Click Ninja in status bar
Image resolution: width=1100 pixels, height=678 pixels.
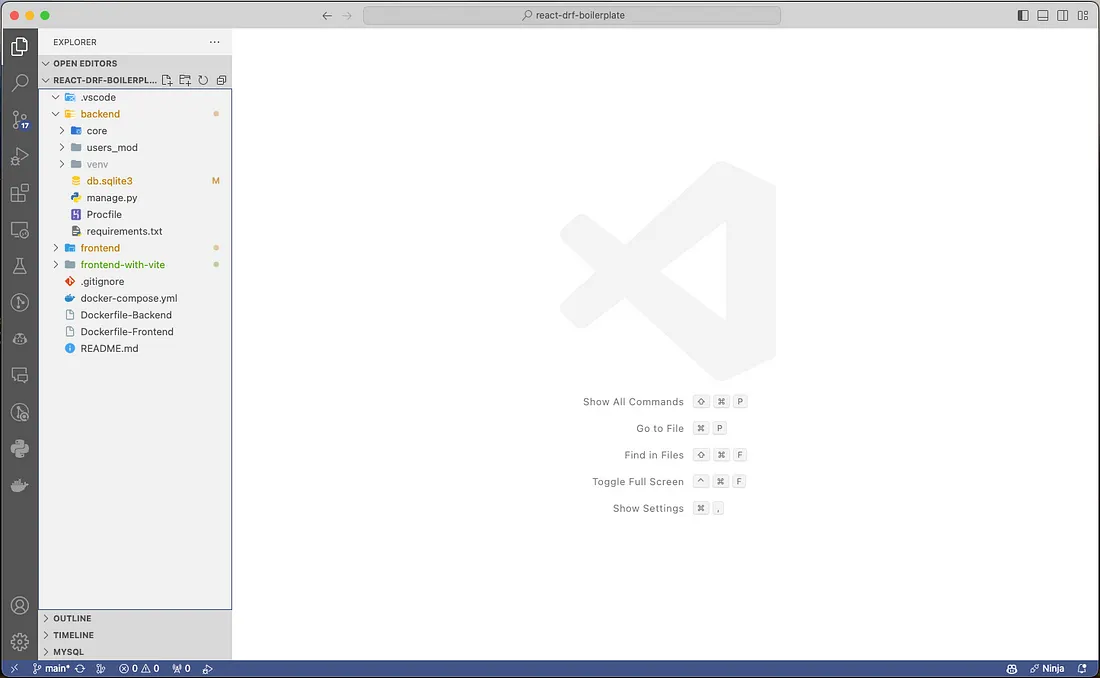pyautogui.click(x=1047, y=669)
